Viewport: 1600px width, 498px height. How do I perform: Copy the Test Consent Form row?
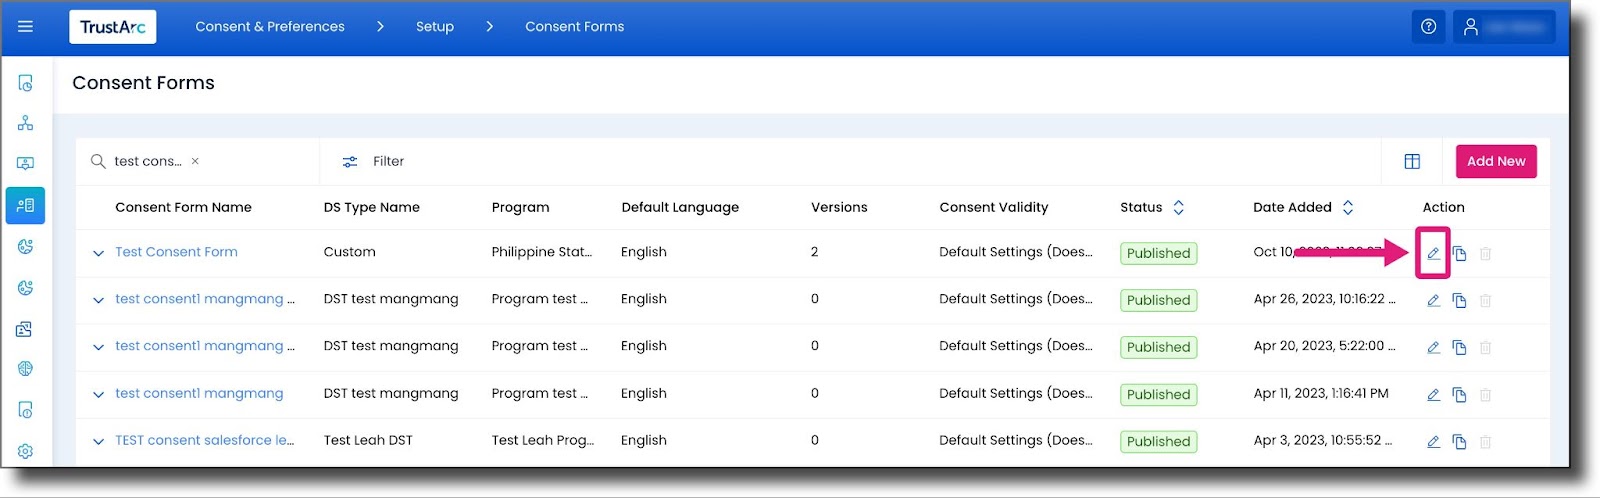pos(1459,253)
